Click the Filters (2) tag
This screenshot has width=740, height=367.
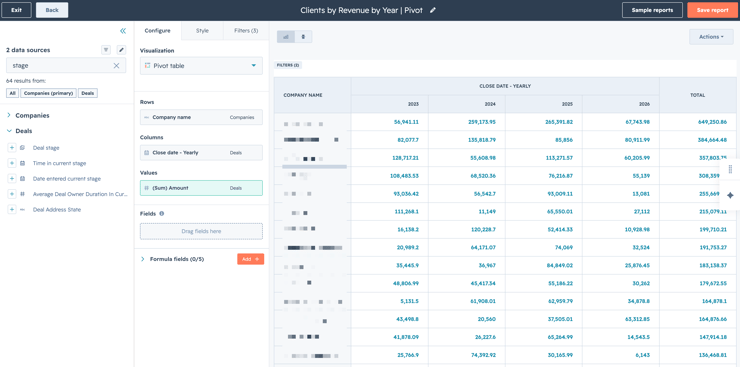288,65
